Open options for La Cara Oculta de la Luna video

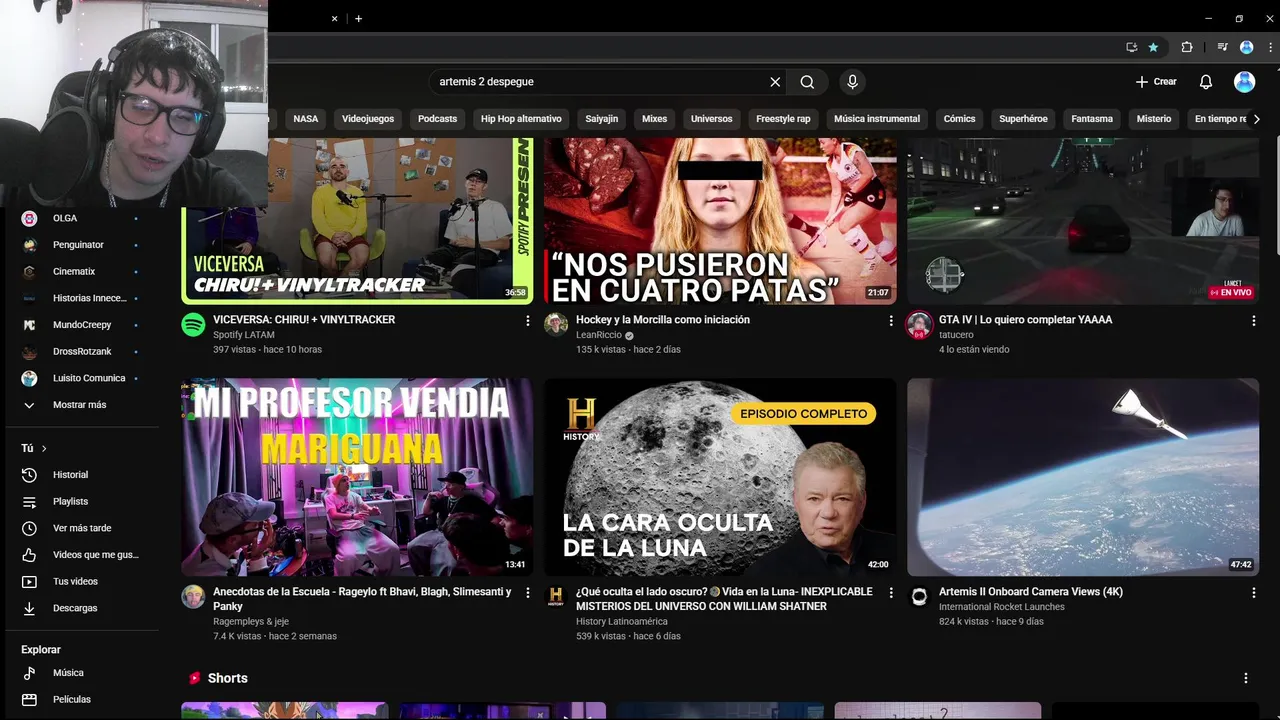(891, 593)
